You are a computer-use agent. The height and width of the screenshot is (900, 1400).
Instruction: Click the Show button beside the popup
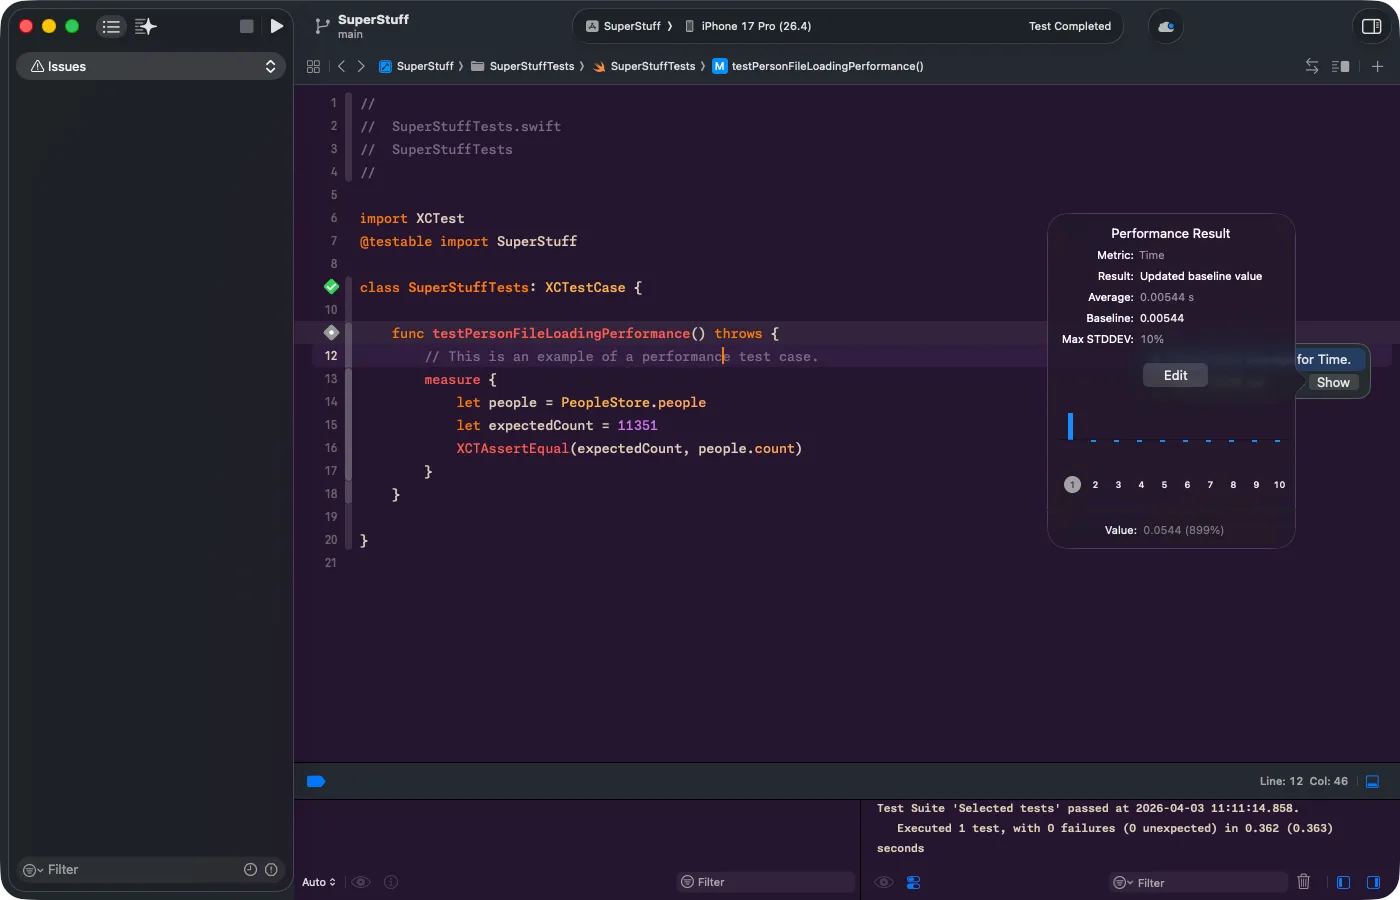(1333, 383)
